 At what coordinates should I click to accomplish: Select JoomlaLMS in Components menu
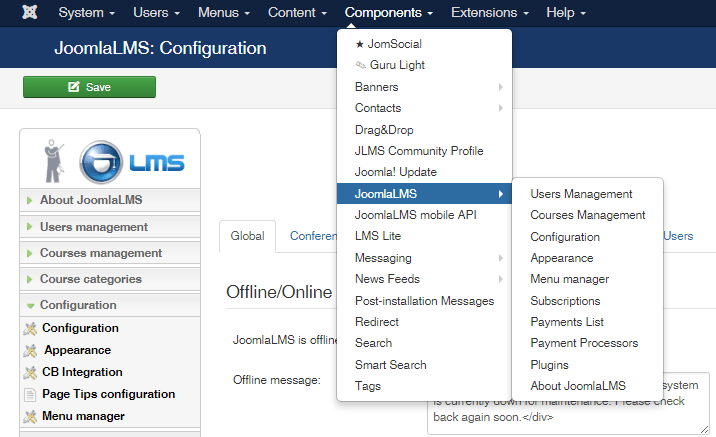point(424,194)
